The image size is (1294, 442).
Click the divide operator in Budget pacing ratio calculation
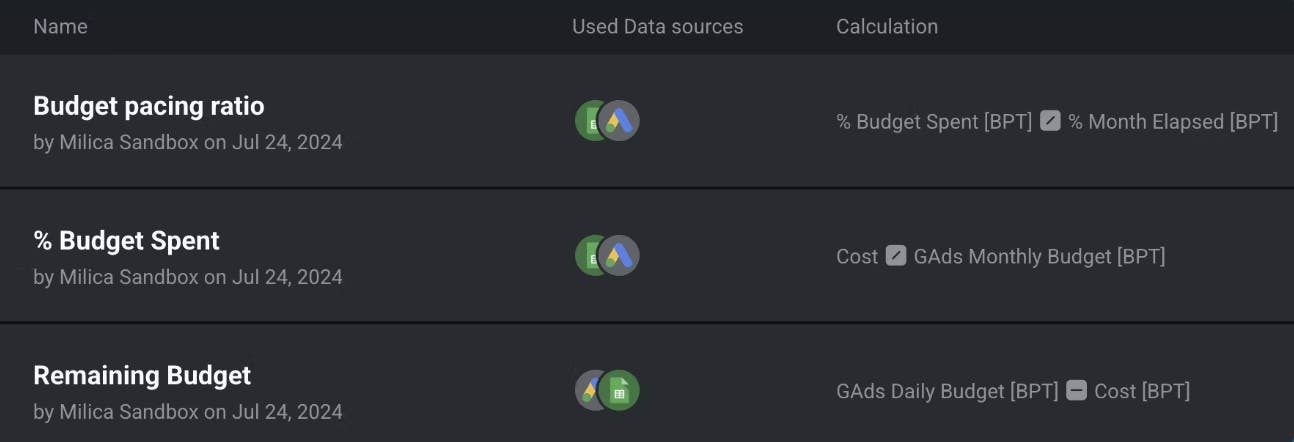coord(1050,122)
